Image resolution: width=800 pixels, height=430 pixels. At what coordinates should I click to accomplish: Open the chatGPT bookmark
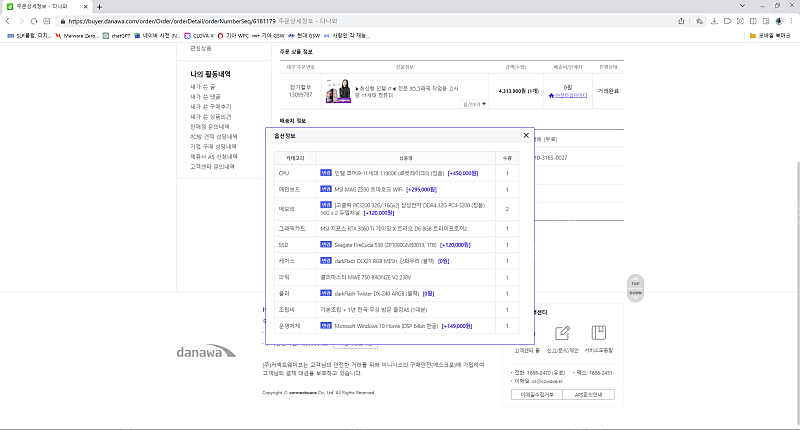click(x=116, y=36)
